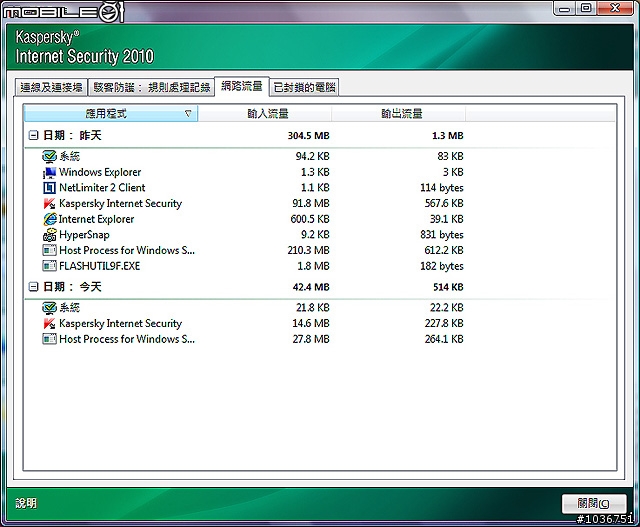
Task: Click the 39.1 KB output value
Action: pyautogui.click(x=447, y=219)
